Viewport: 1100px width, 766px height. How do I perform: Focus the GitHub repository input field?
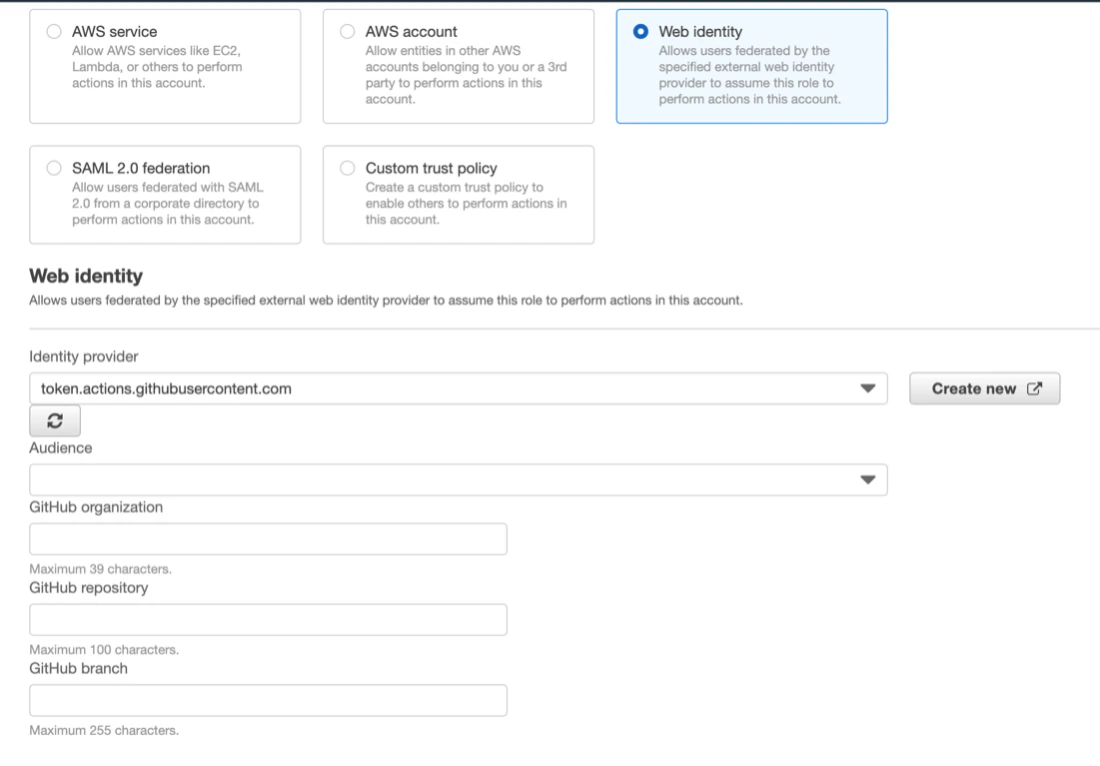click(268, 620)
